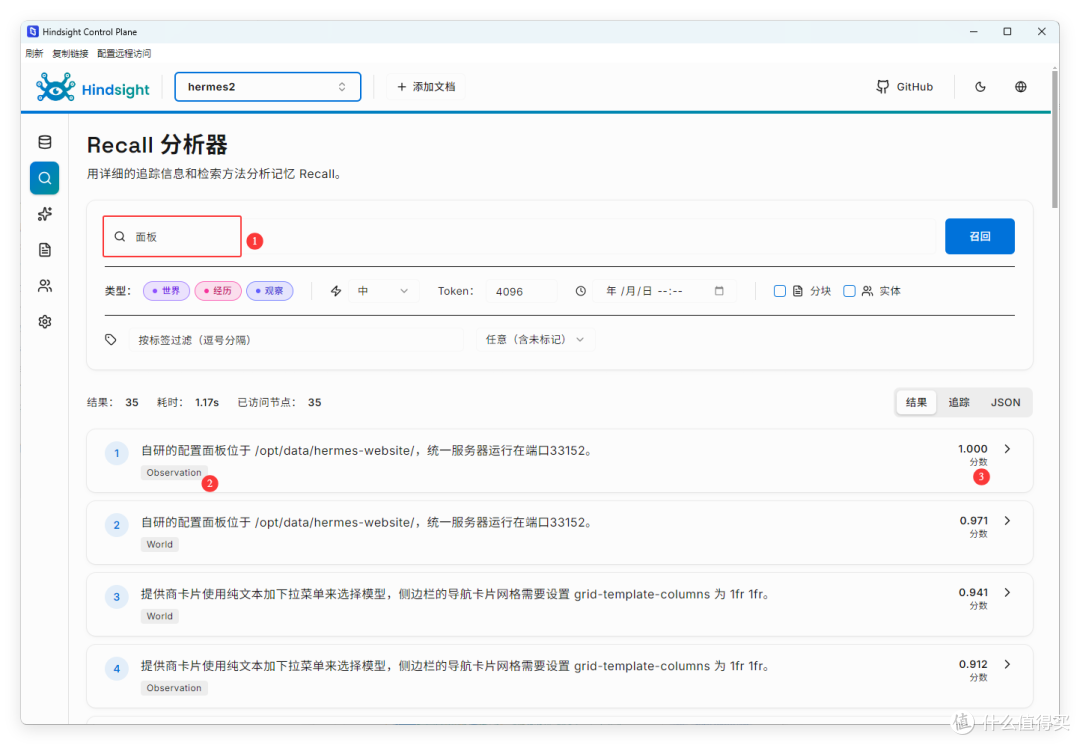Open the sparkles icon in the sidebar
Screen dimensions: 1080x745
[x=45, y=214]
